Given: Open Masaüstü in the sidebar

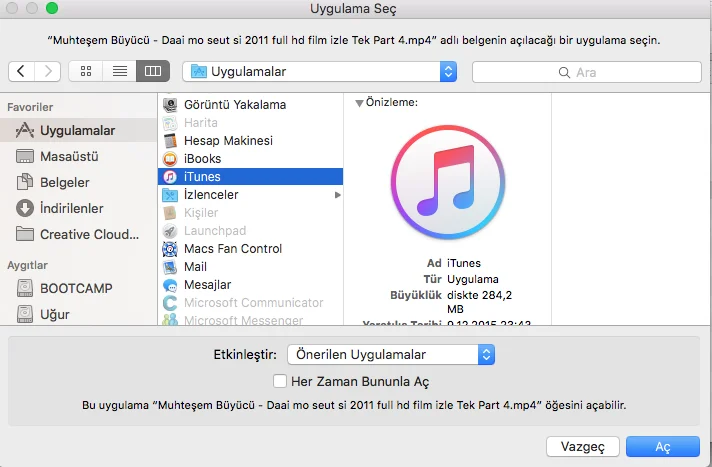Looking at the screenshot, I should [x=78, y=156].
